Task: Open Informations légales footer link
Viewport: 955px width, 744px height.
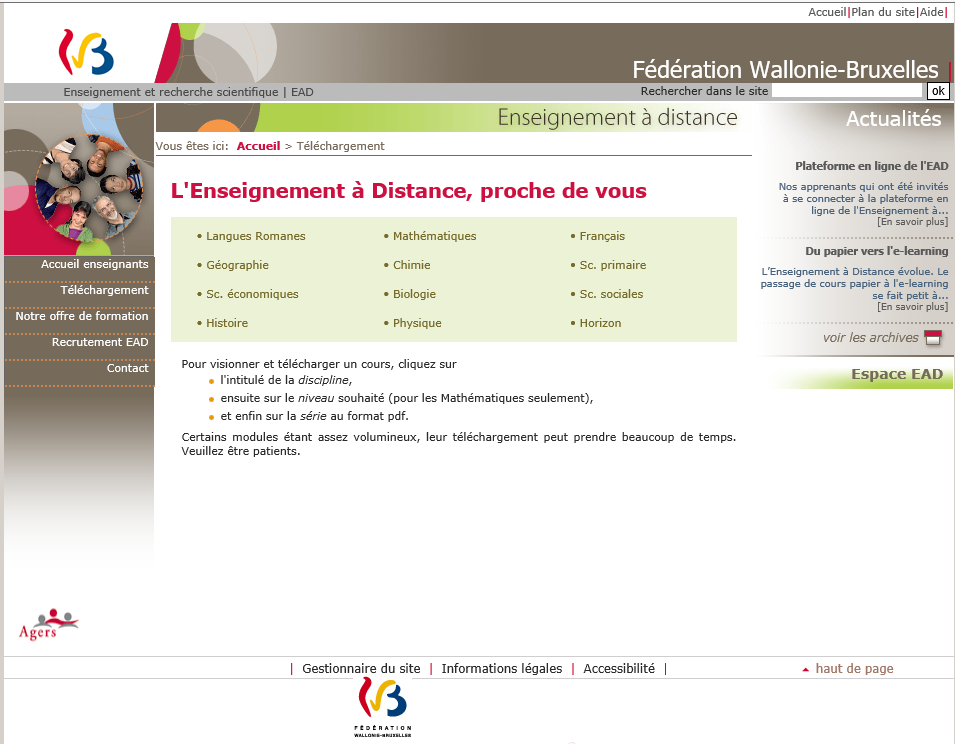Action: [x=501, y=669]
